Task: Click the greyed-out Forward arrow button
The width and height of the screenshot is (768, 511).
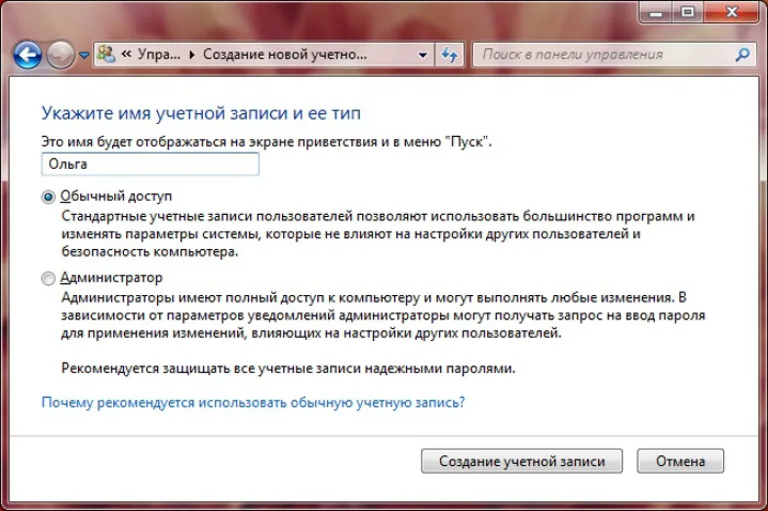Action: (60, 55)
